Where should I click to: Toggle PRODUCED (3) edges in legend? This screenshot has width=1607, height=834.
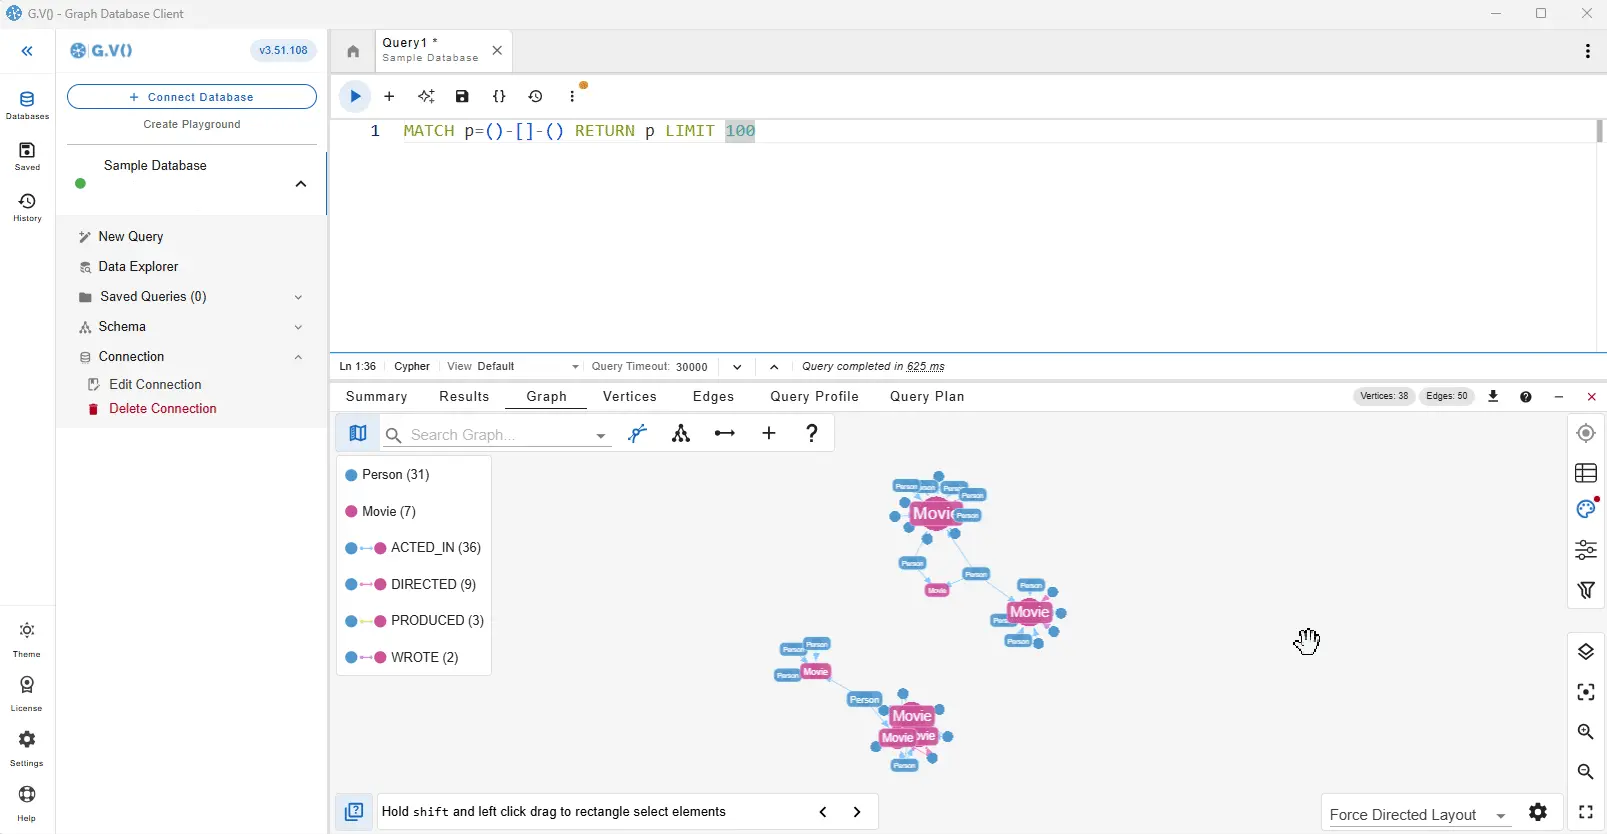click(414, 621)
